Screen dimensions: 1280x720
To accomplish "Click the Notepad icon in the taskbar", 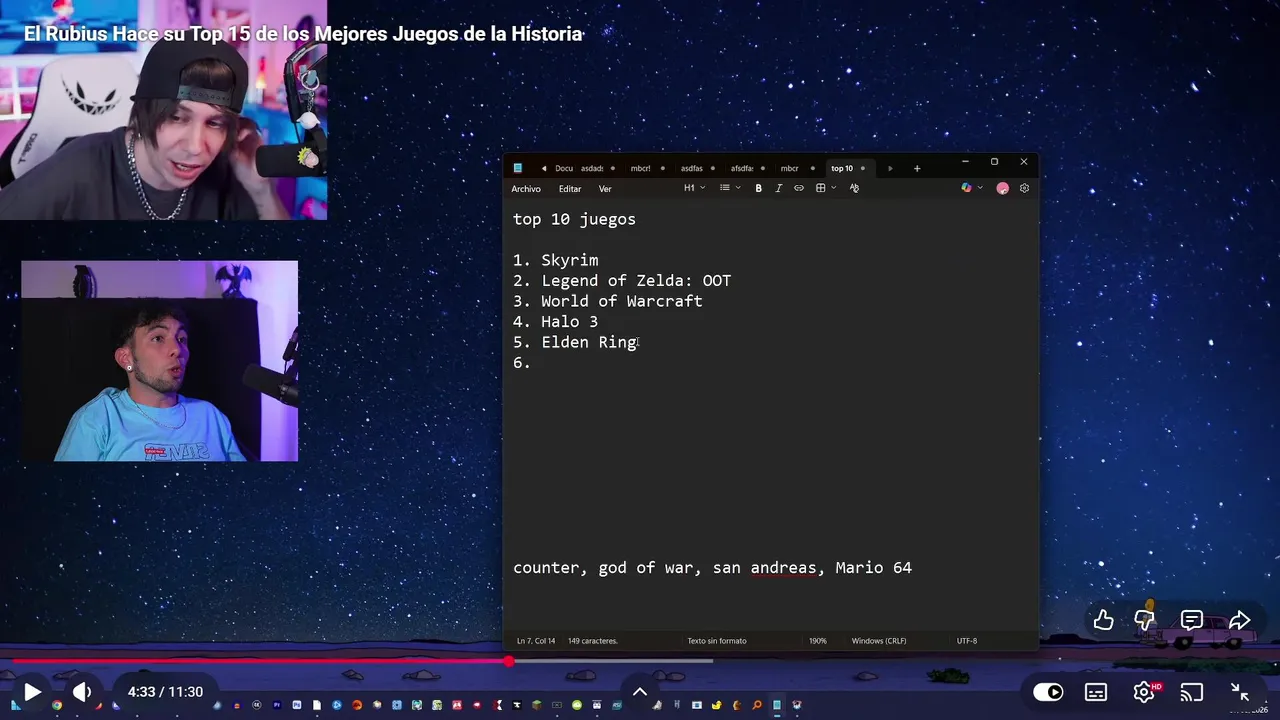I will coord(776,705).
